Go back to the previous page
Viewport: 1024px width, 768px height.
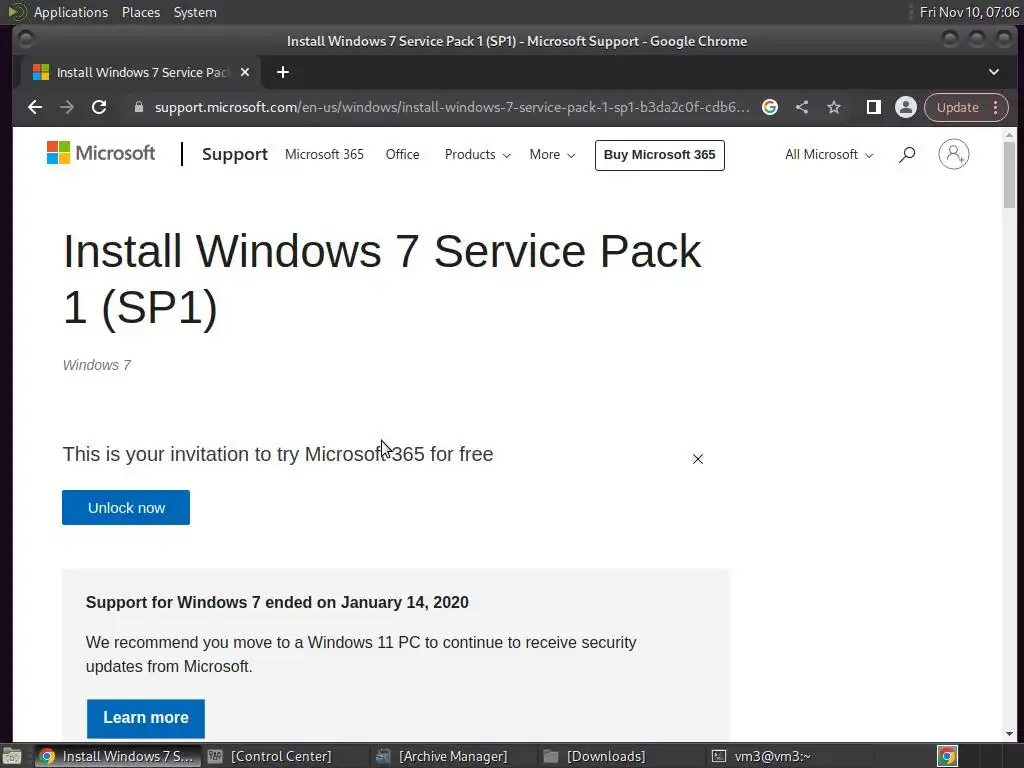pyautogui.click(x=35, y=107)
